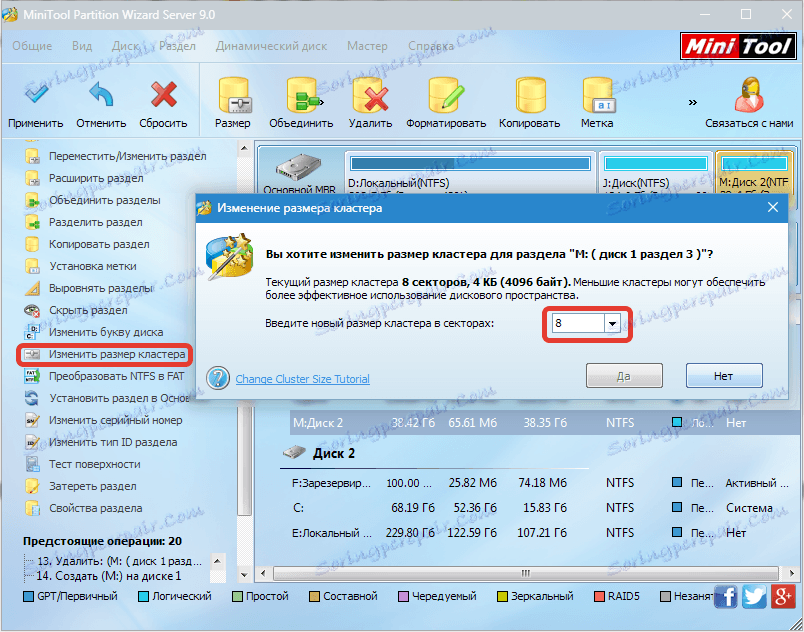Click the Нет button in dialog
This screenshot has height=632, width=804.
[724, 376]
